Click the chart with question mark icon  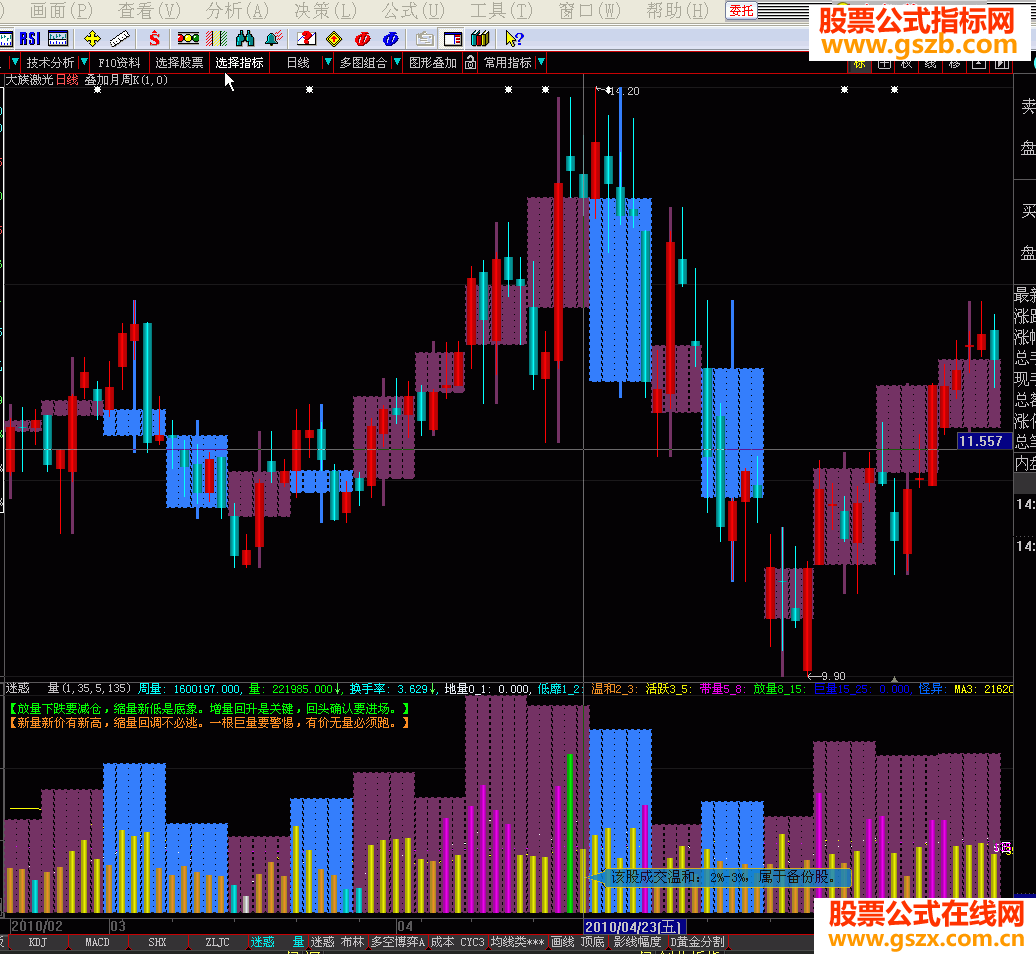(x=306, y=39)
